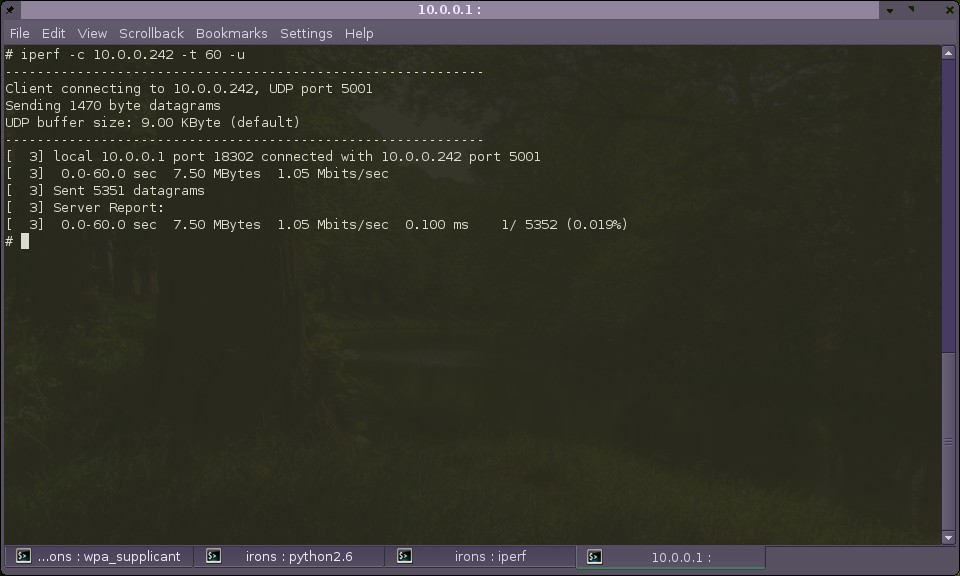
Task: Click the terminal prompt cursor block
Action: pyautogui.click(x=25, y=241)
